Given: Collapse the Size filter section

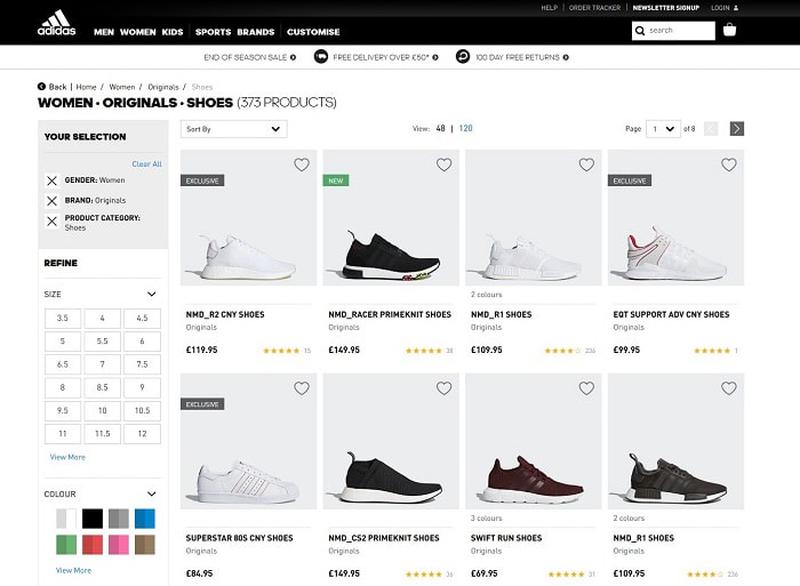Looking at the screenshot, I should [x=152, y=294].
